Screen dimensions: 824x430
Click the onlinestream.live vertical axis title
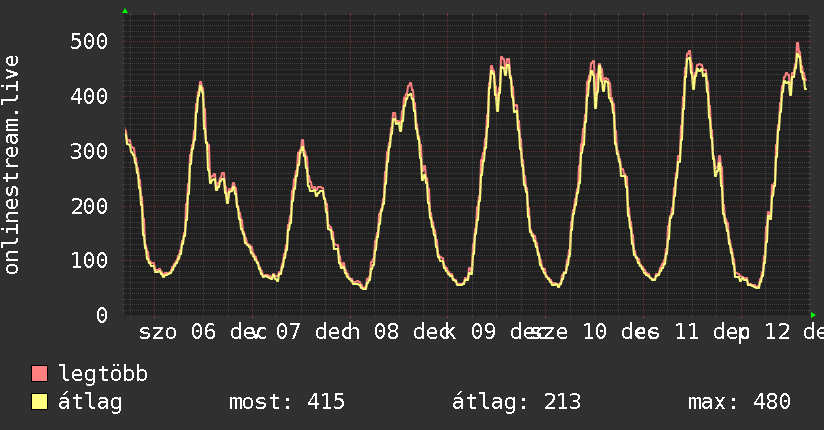(12, 165)
